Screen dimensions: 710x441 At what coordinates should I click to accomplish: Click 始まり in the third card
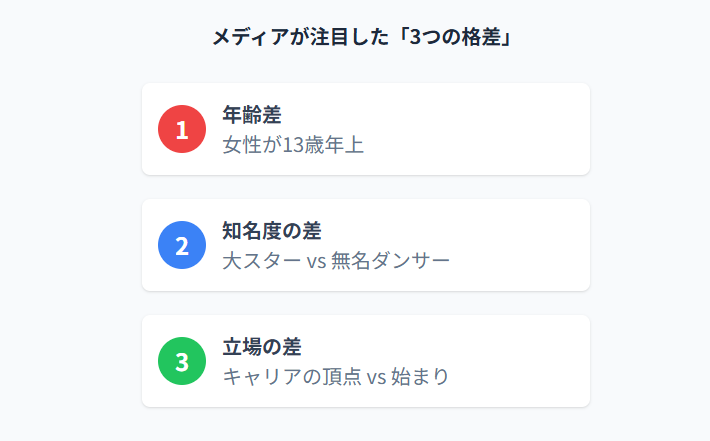[x=420, y=377]
